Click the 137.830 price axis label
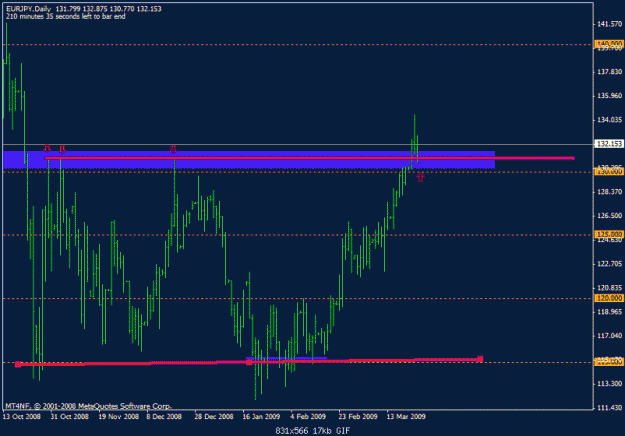The width and height of the screenshot is (625, 436). tap(609, 72)
